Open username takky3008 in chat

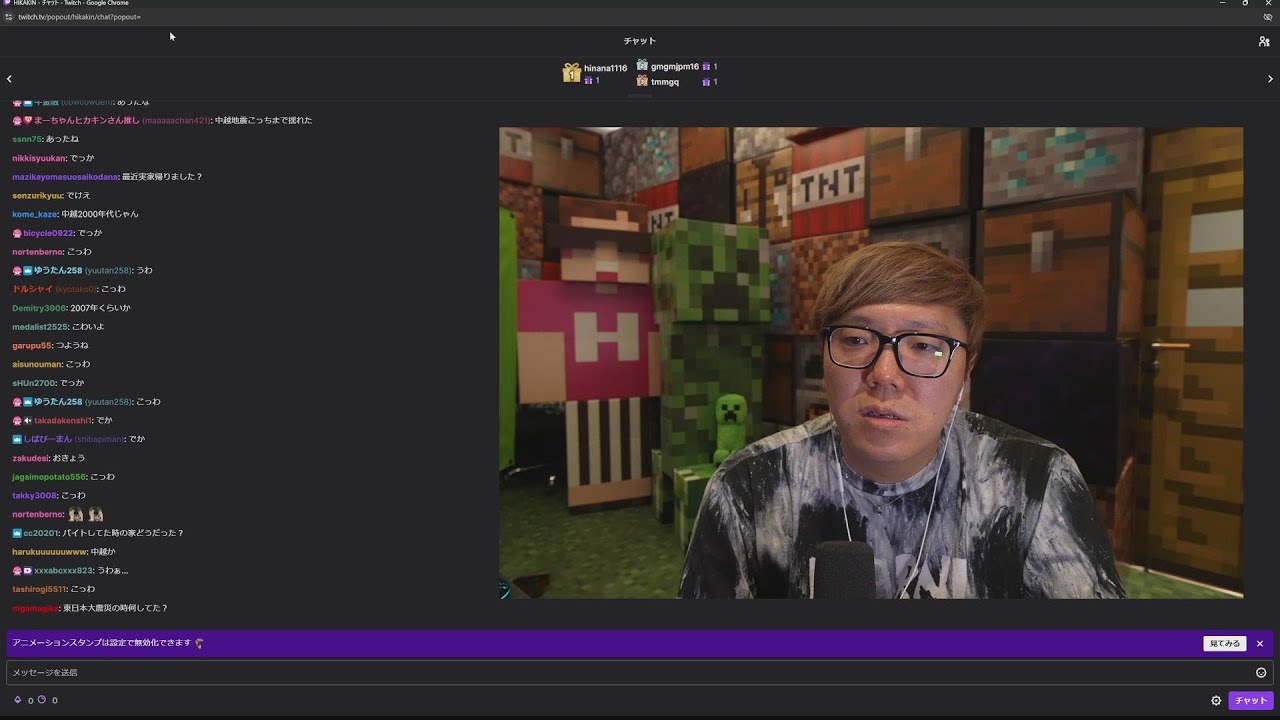click(x=34, y=496)
